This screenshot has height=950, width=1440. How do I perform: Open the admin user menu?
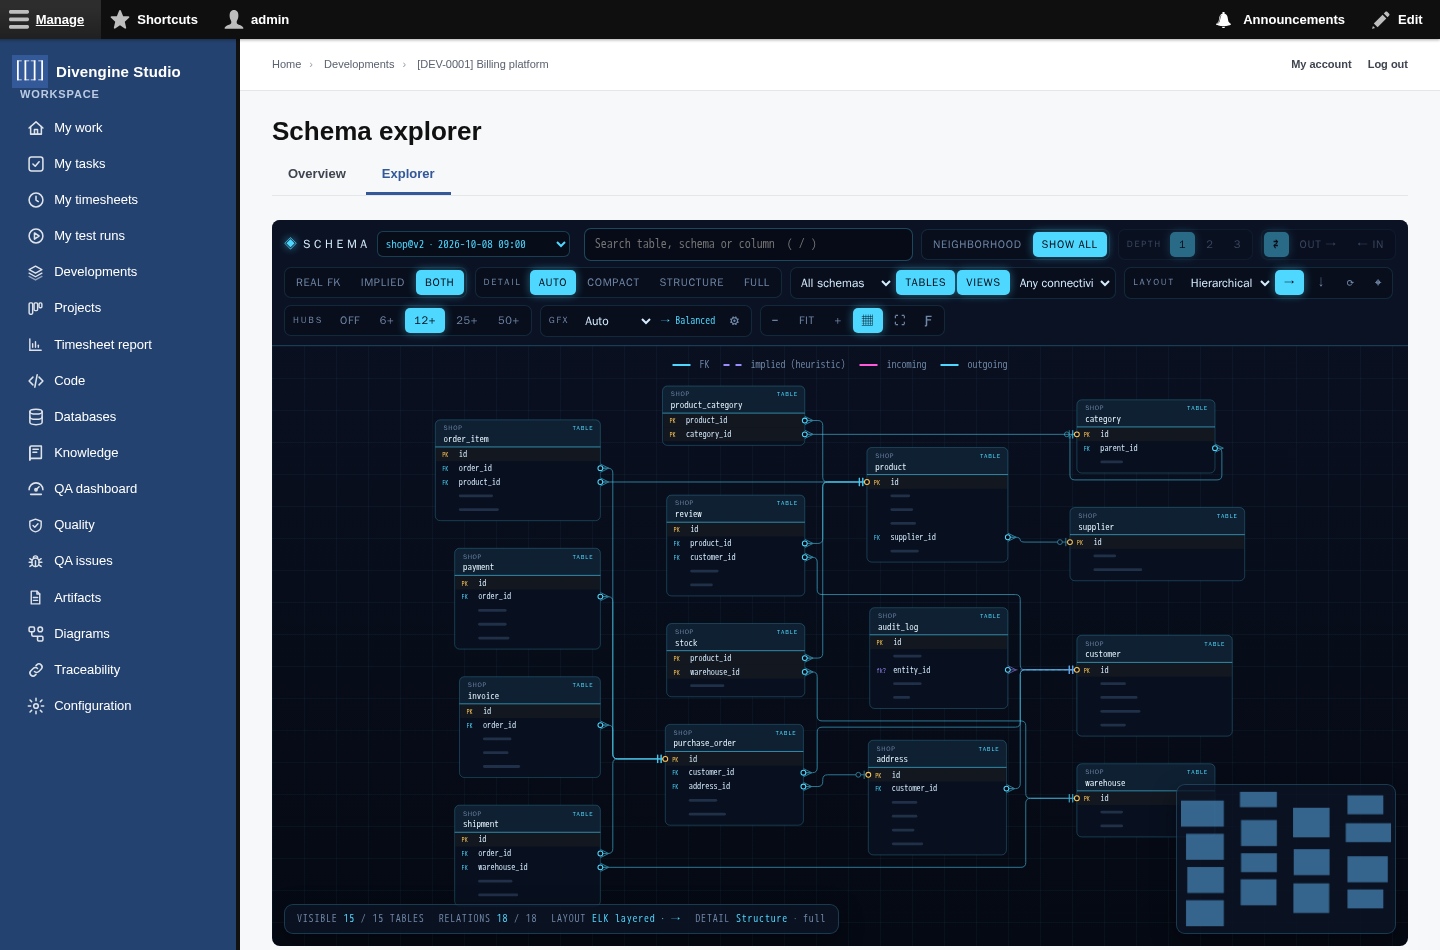(258, 20)
